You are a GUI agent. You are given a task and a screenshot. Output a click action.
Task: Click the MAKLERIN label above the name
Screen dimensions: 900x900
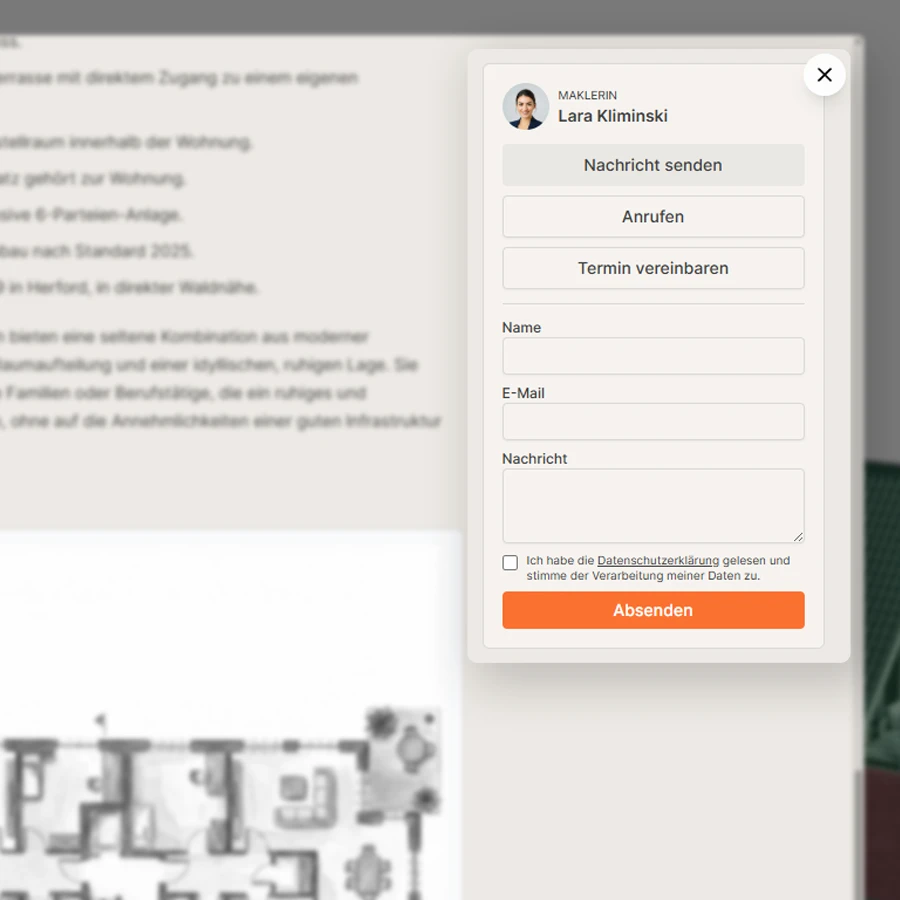[587, 95]
